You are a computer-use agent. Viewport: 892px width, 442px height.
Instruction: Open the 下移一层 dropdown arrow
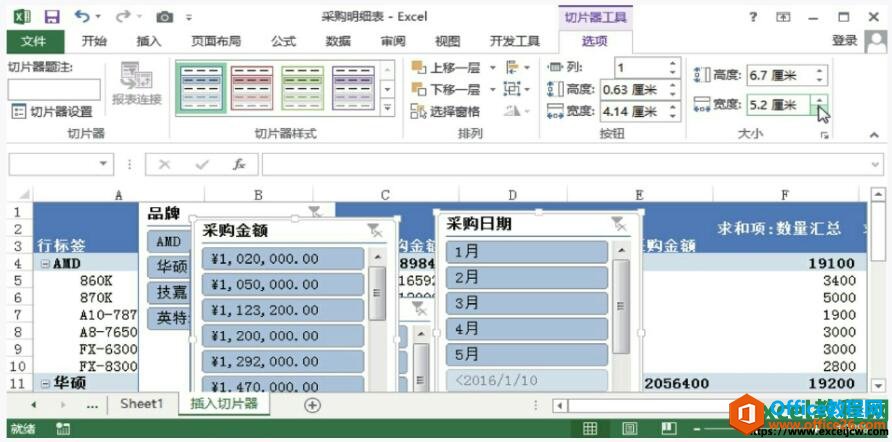pos(493,89)
